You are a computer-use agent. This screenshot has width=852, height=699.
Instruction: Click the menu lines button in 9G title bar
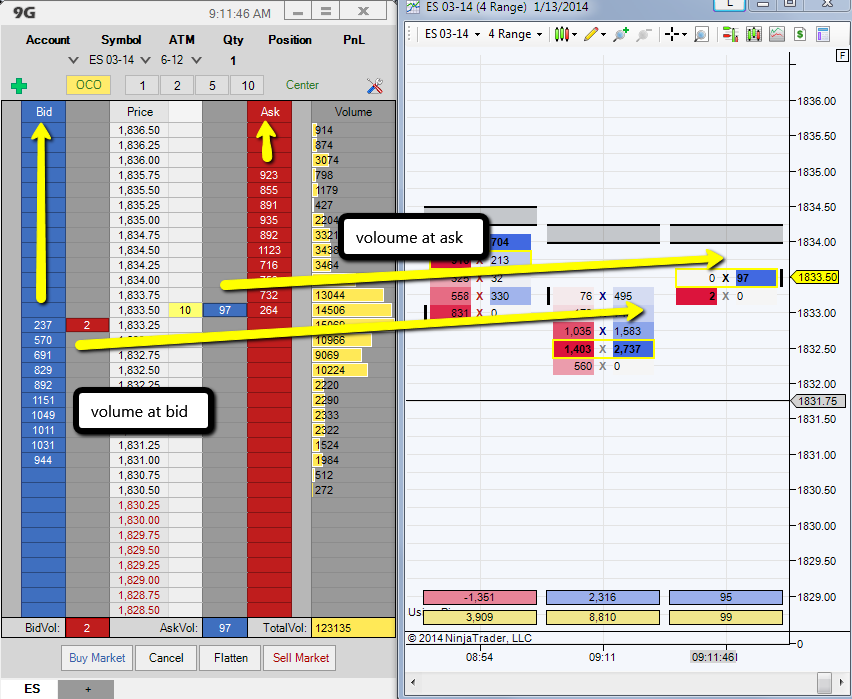[325, 11]
